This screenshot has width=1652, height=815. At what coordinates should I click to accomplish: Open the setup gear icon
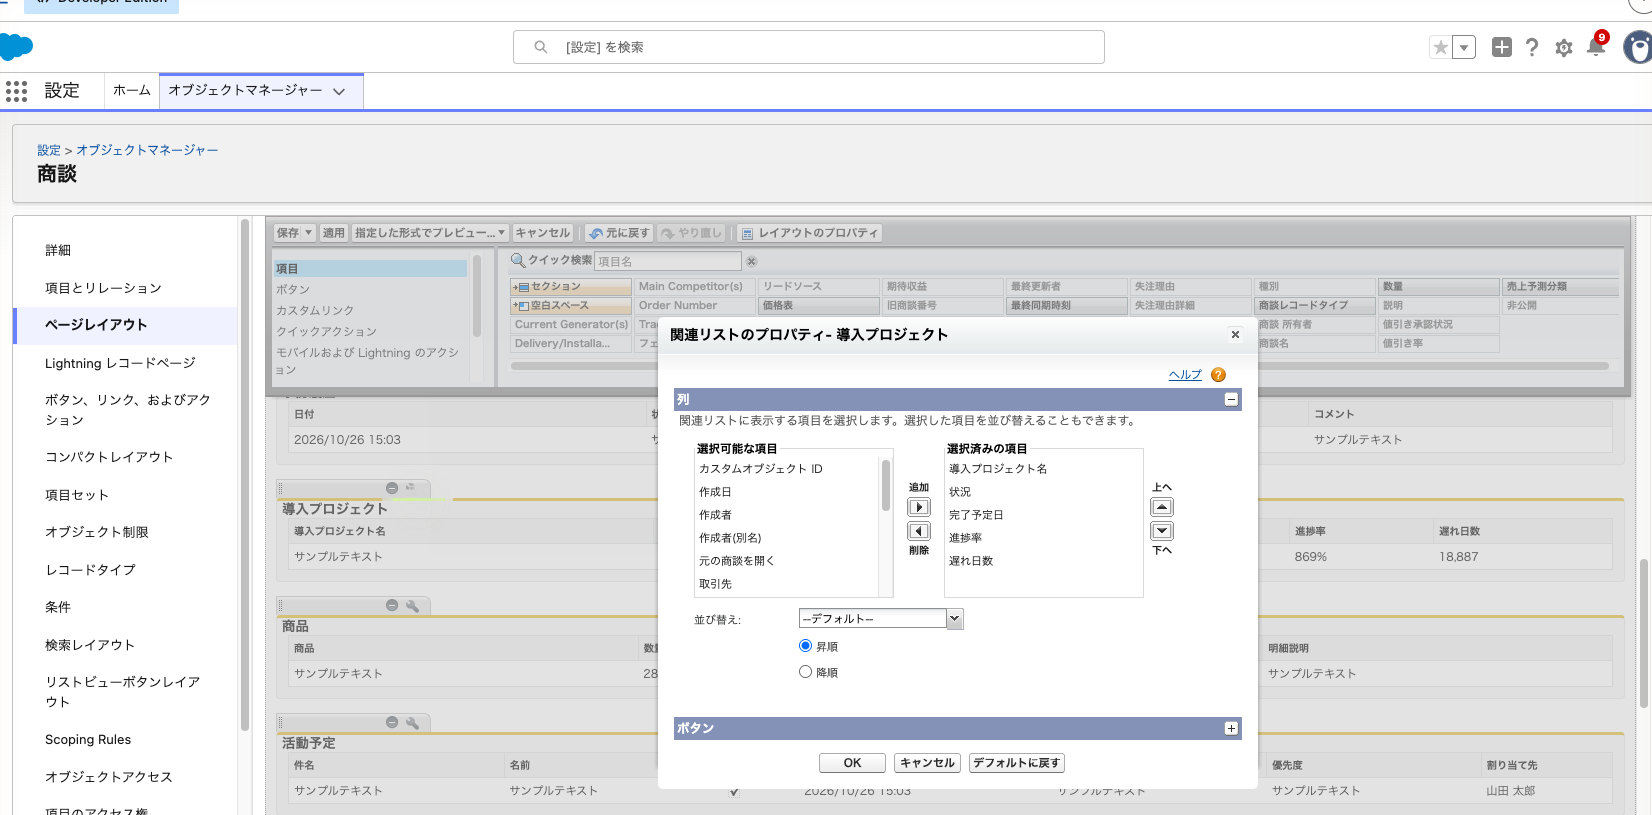1564,48
